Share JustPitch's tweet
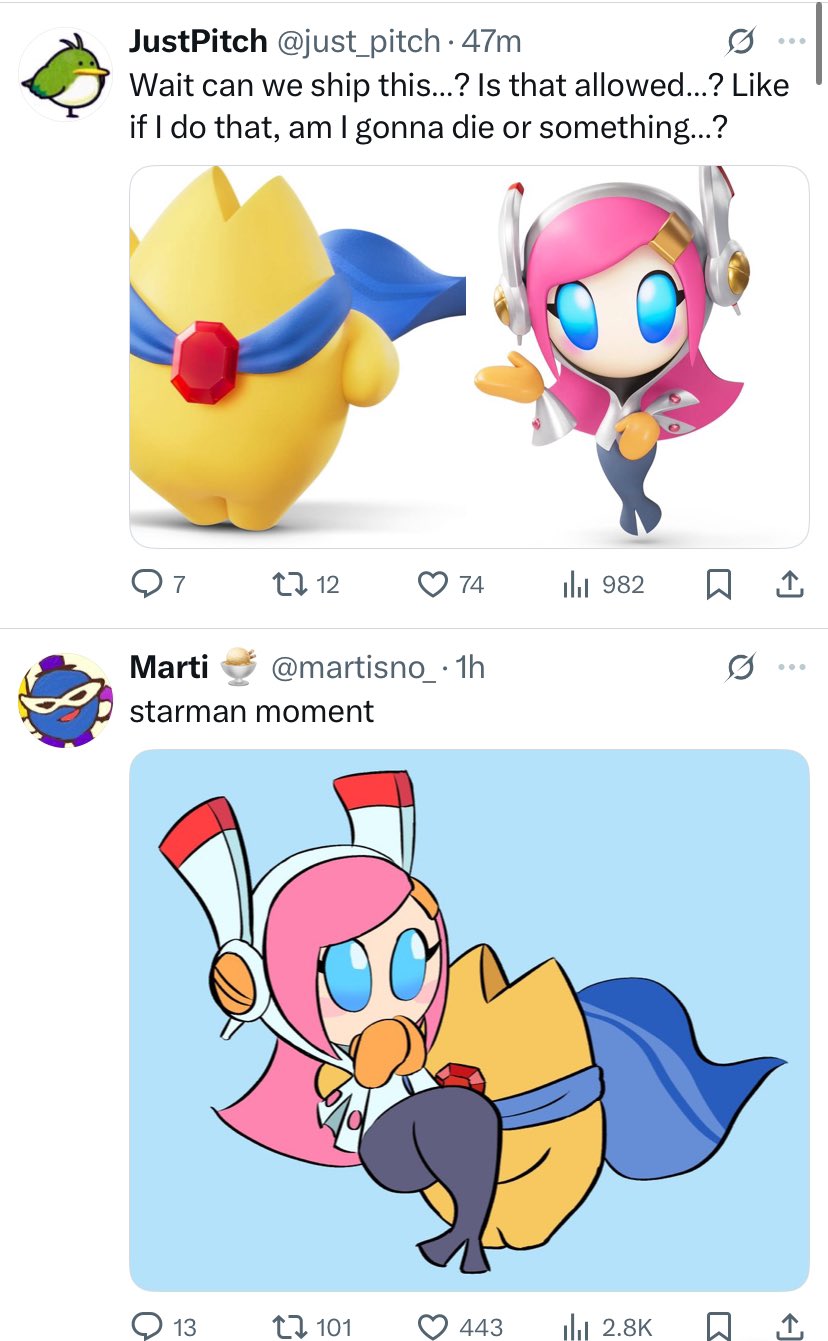Screen dimensions: 828x1341 point(790,584)
